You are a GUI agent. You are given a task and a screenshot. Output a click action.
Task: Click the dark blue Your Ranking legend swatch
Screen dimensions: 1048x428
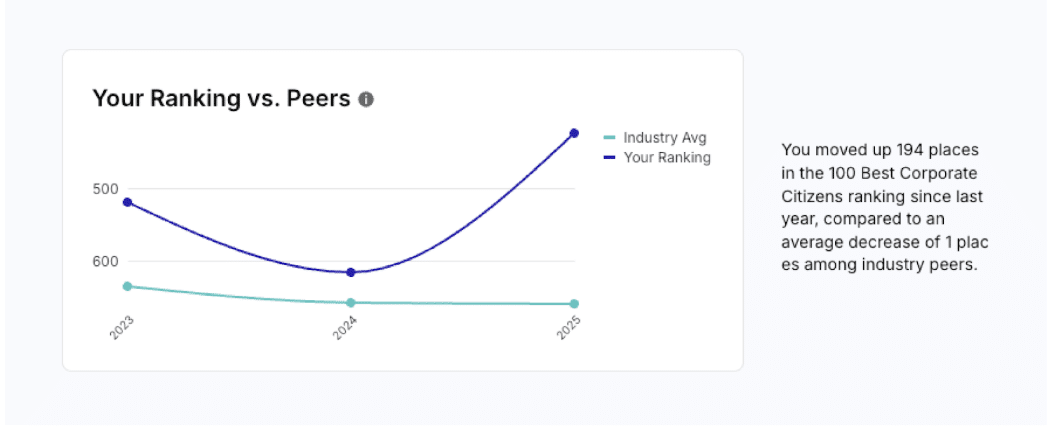[610, 157]
